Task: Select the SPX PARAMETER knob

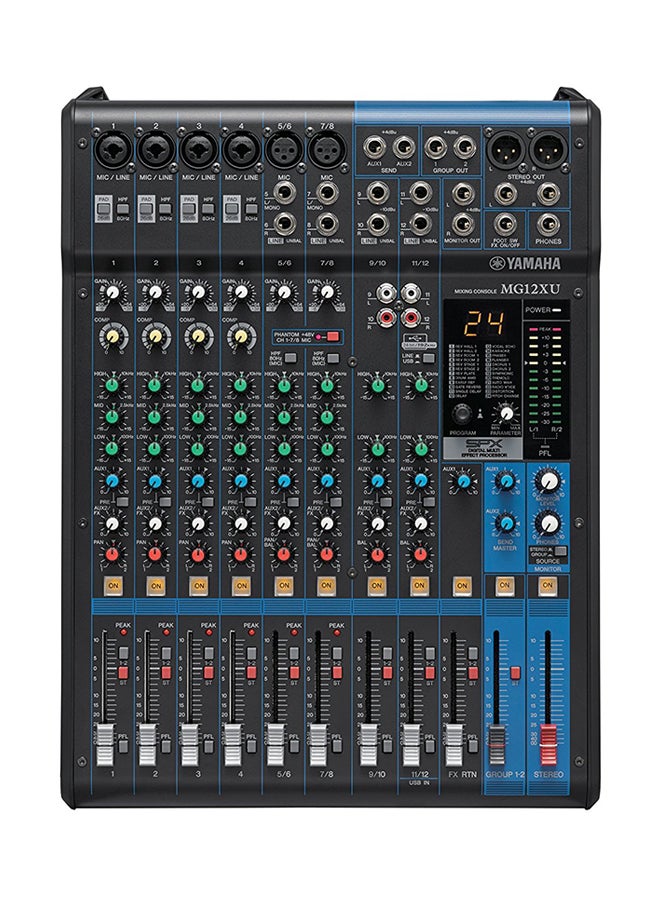Action: pyautogui.click(x=506, y=413)
